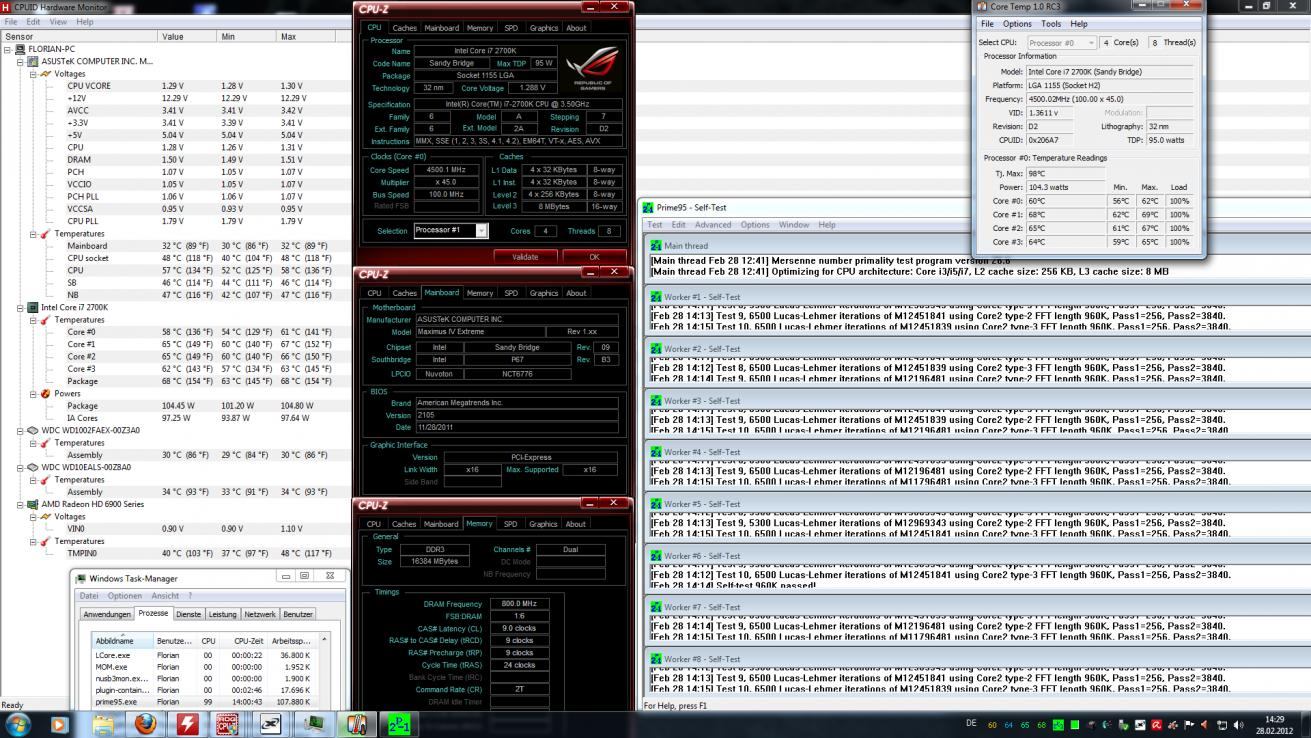Click the Main thread icon in Prime95
1311x738 pixels.
[656, 245]
